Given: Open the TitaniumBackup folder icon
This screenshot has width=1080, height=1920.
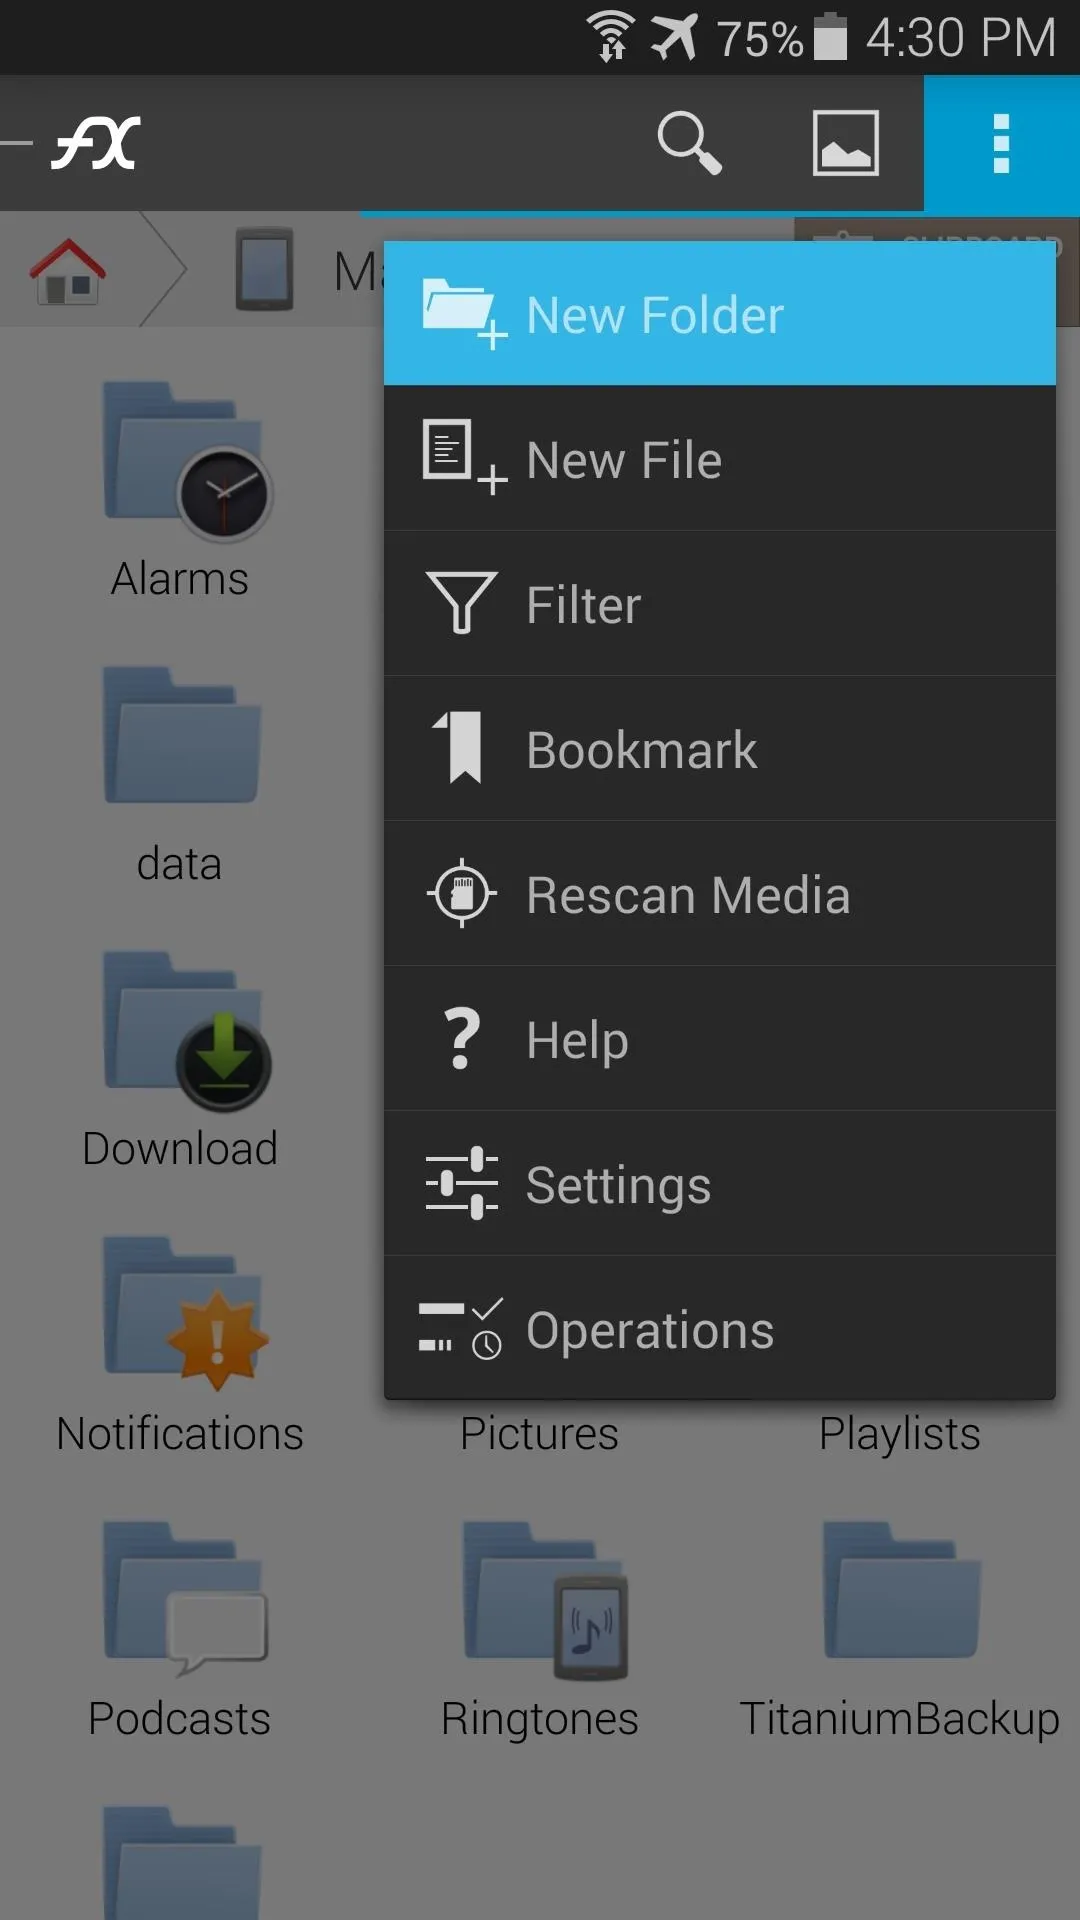Looking at the screenshot, I should click(901, 1590).
